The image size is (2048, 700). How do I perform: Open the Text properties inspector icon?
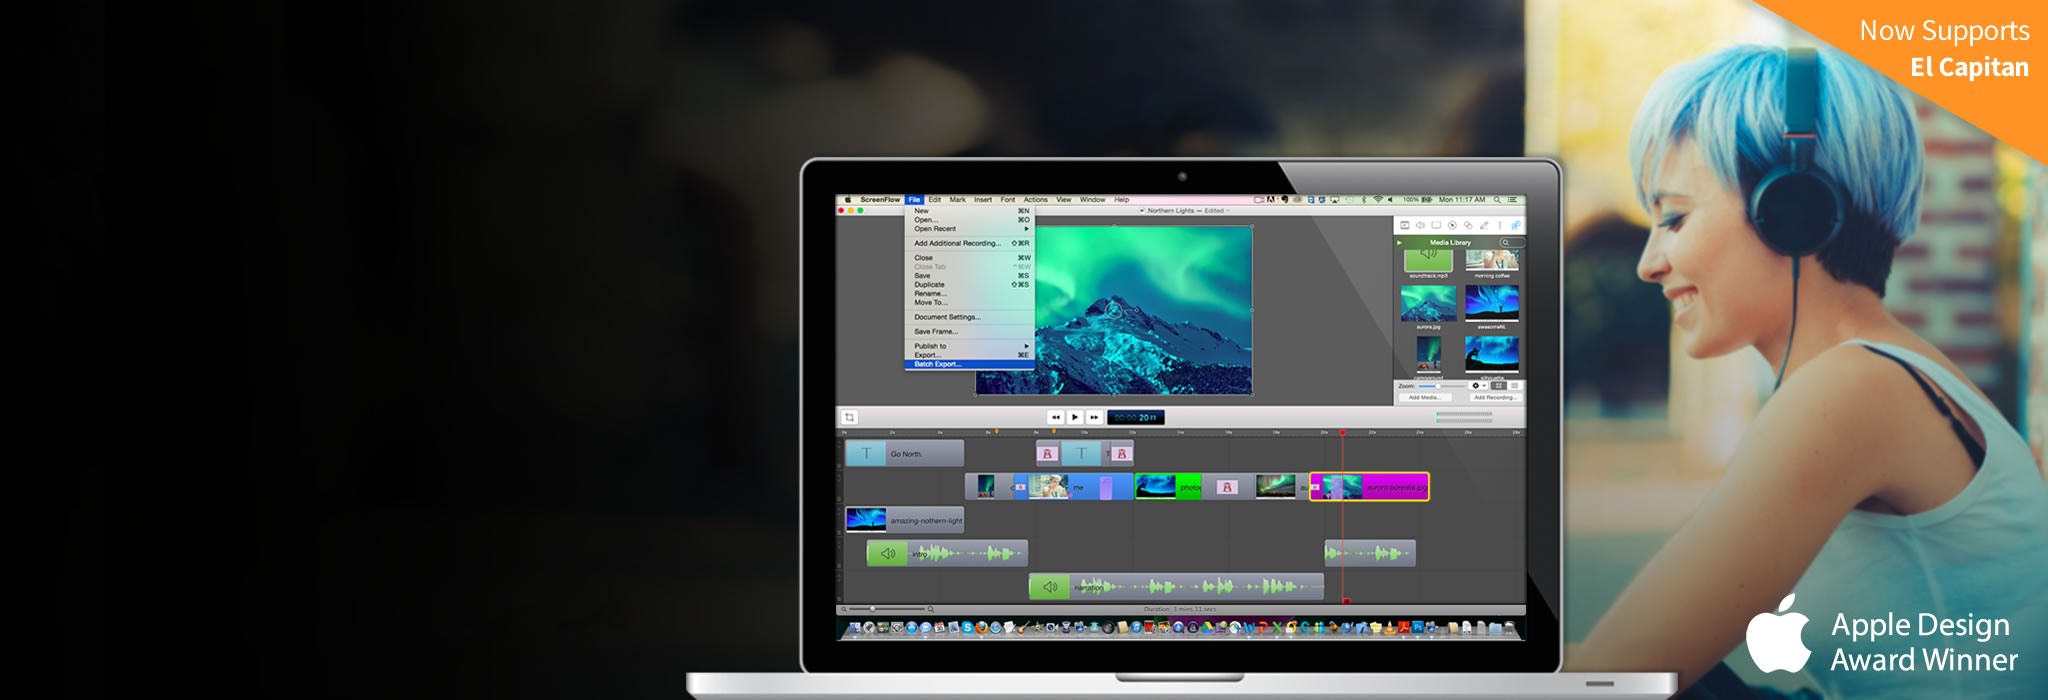[x=1500, y=225]
